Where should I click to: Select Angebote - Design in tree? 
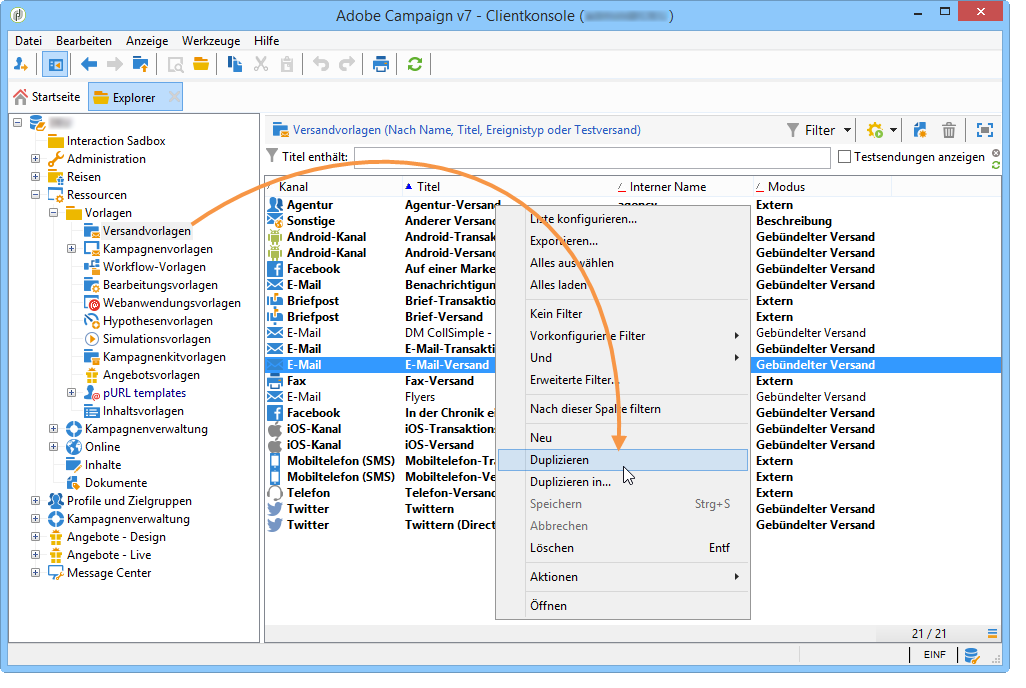pyautogui.click(x=116, y=537)
